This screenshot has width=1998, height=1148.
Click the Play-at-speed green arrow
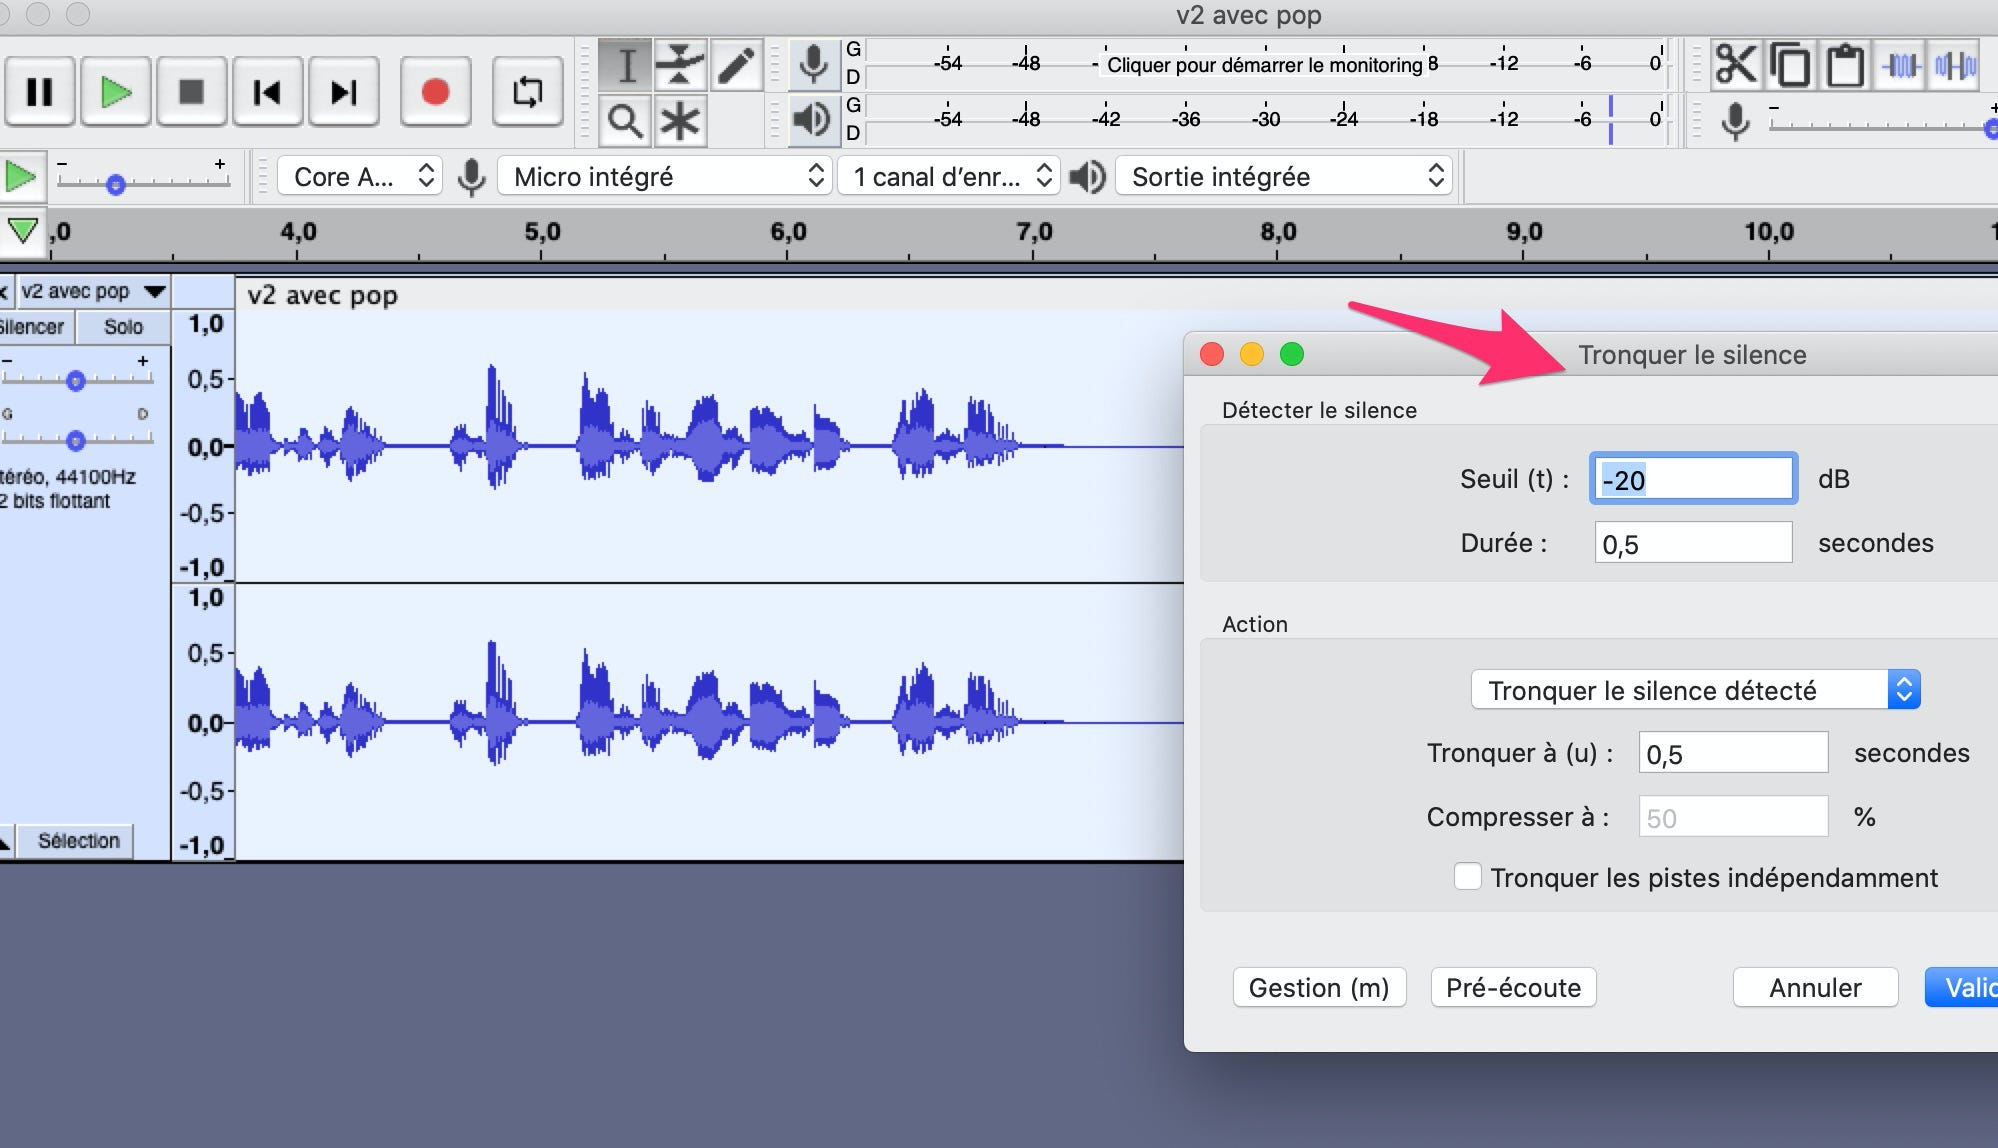pyautogui.click(x=21, y=177)
